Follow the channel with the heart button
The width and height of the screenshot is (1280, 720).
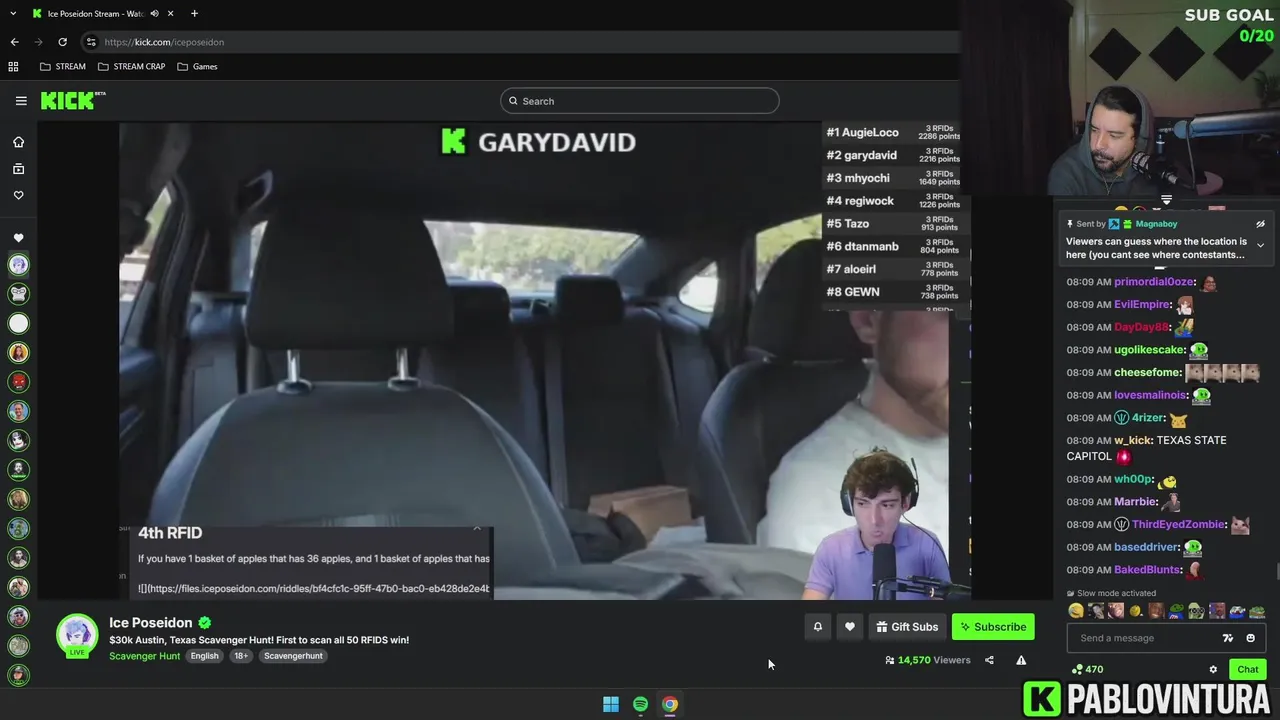(x=849, y=627)
